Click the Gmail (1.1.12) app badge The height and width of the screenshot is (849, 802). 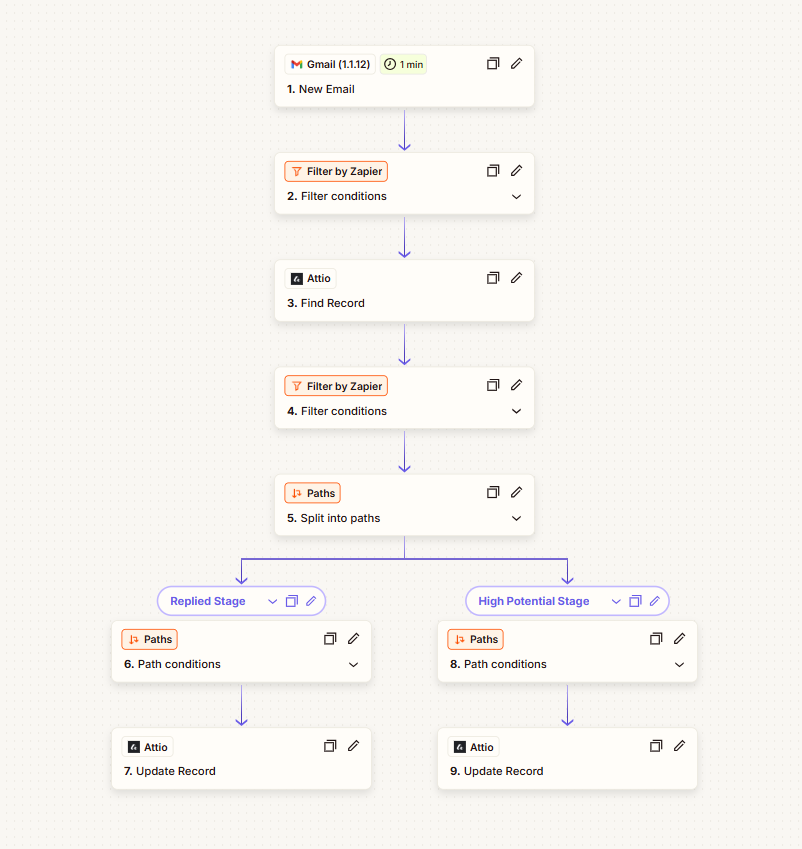(330, 64)
